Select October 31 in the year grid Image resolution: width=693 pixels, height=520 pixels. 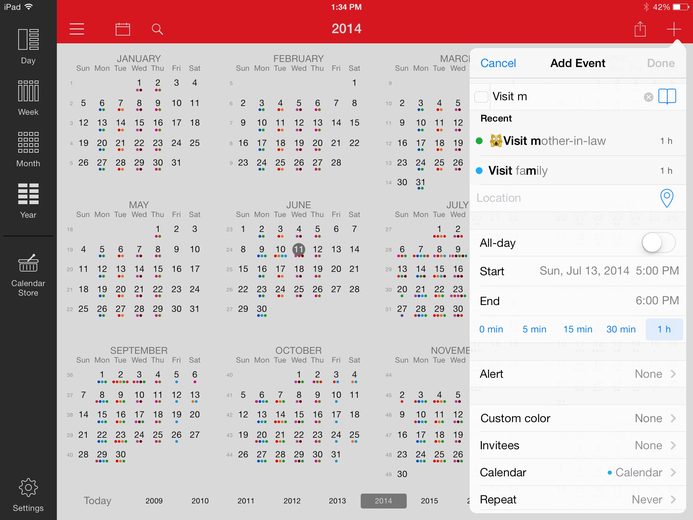point(336,454)
